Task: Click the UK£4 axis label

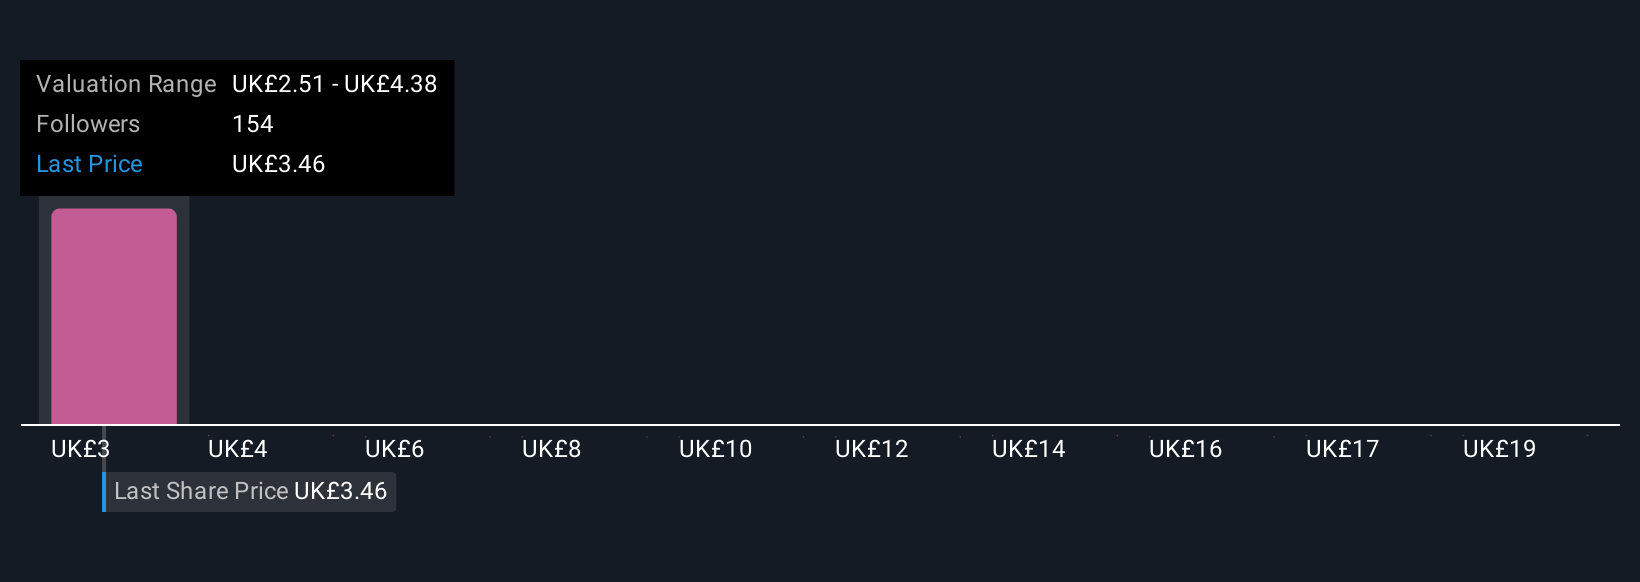Action: point(237,449)
